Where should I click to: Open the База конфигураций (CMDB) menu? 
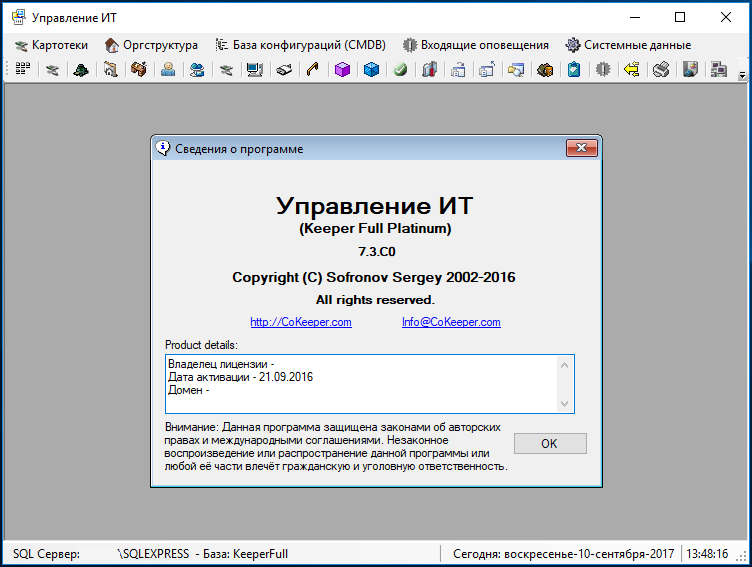[301, 45]
